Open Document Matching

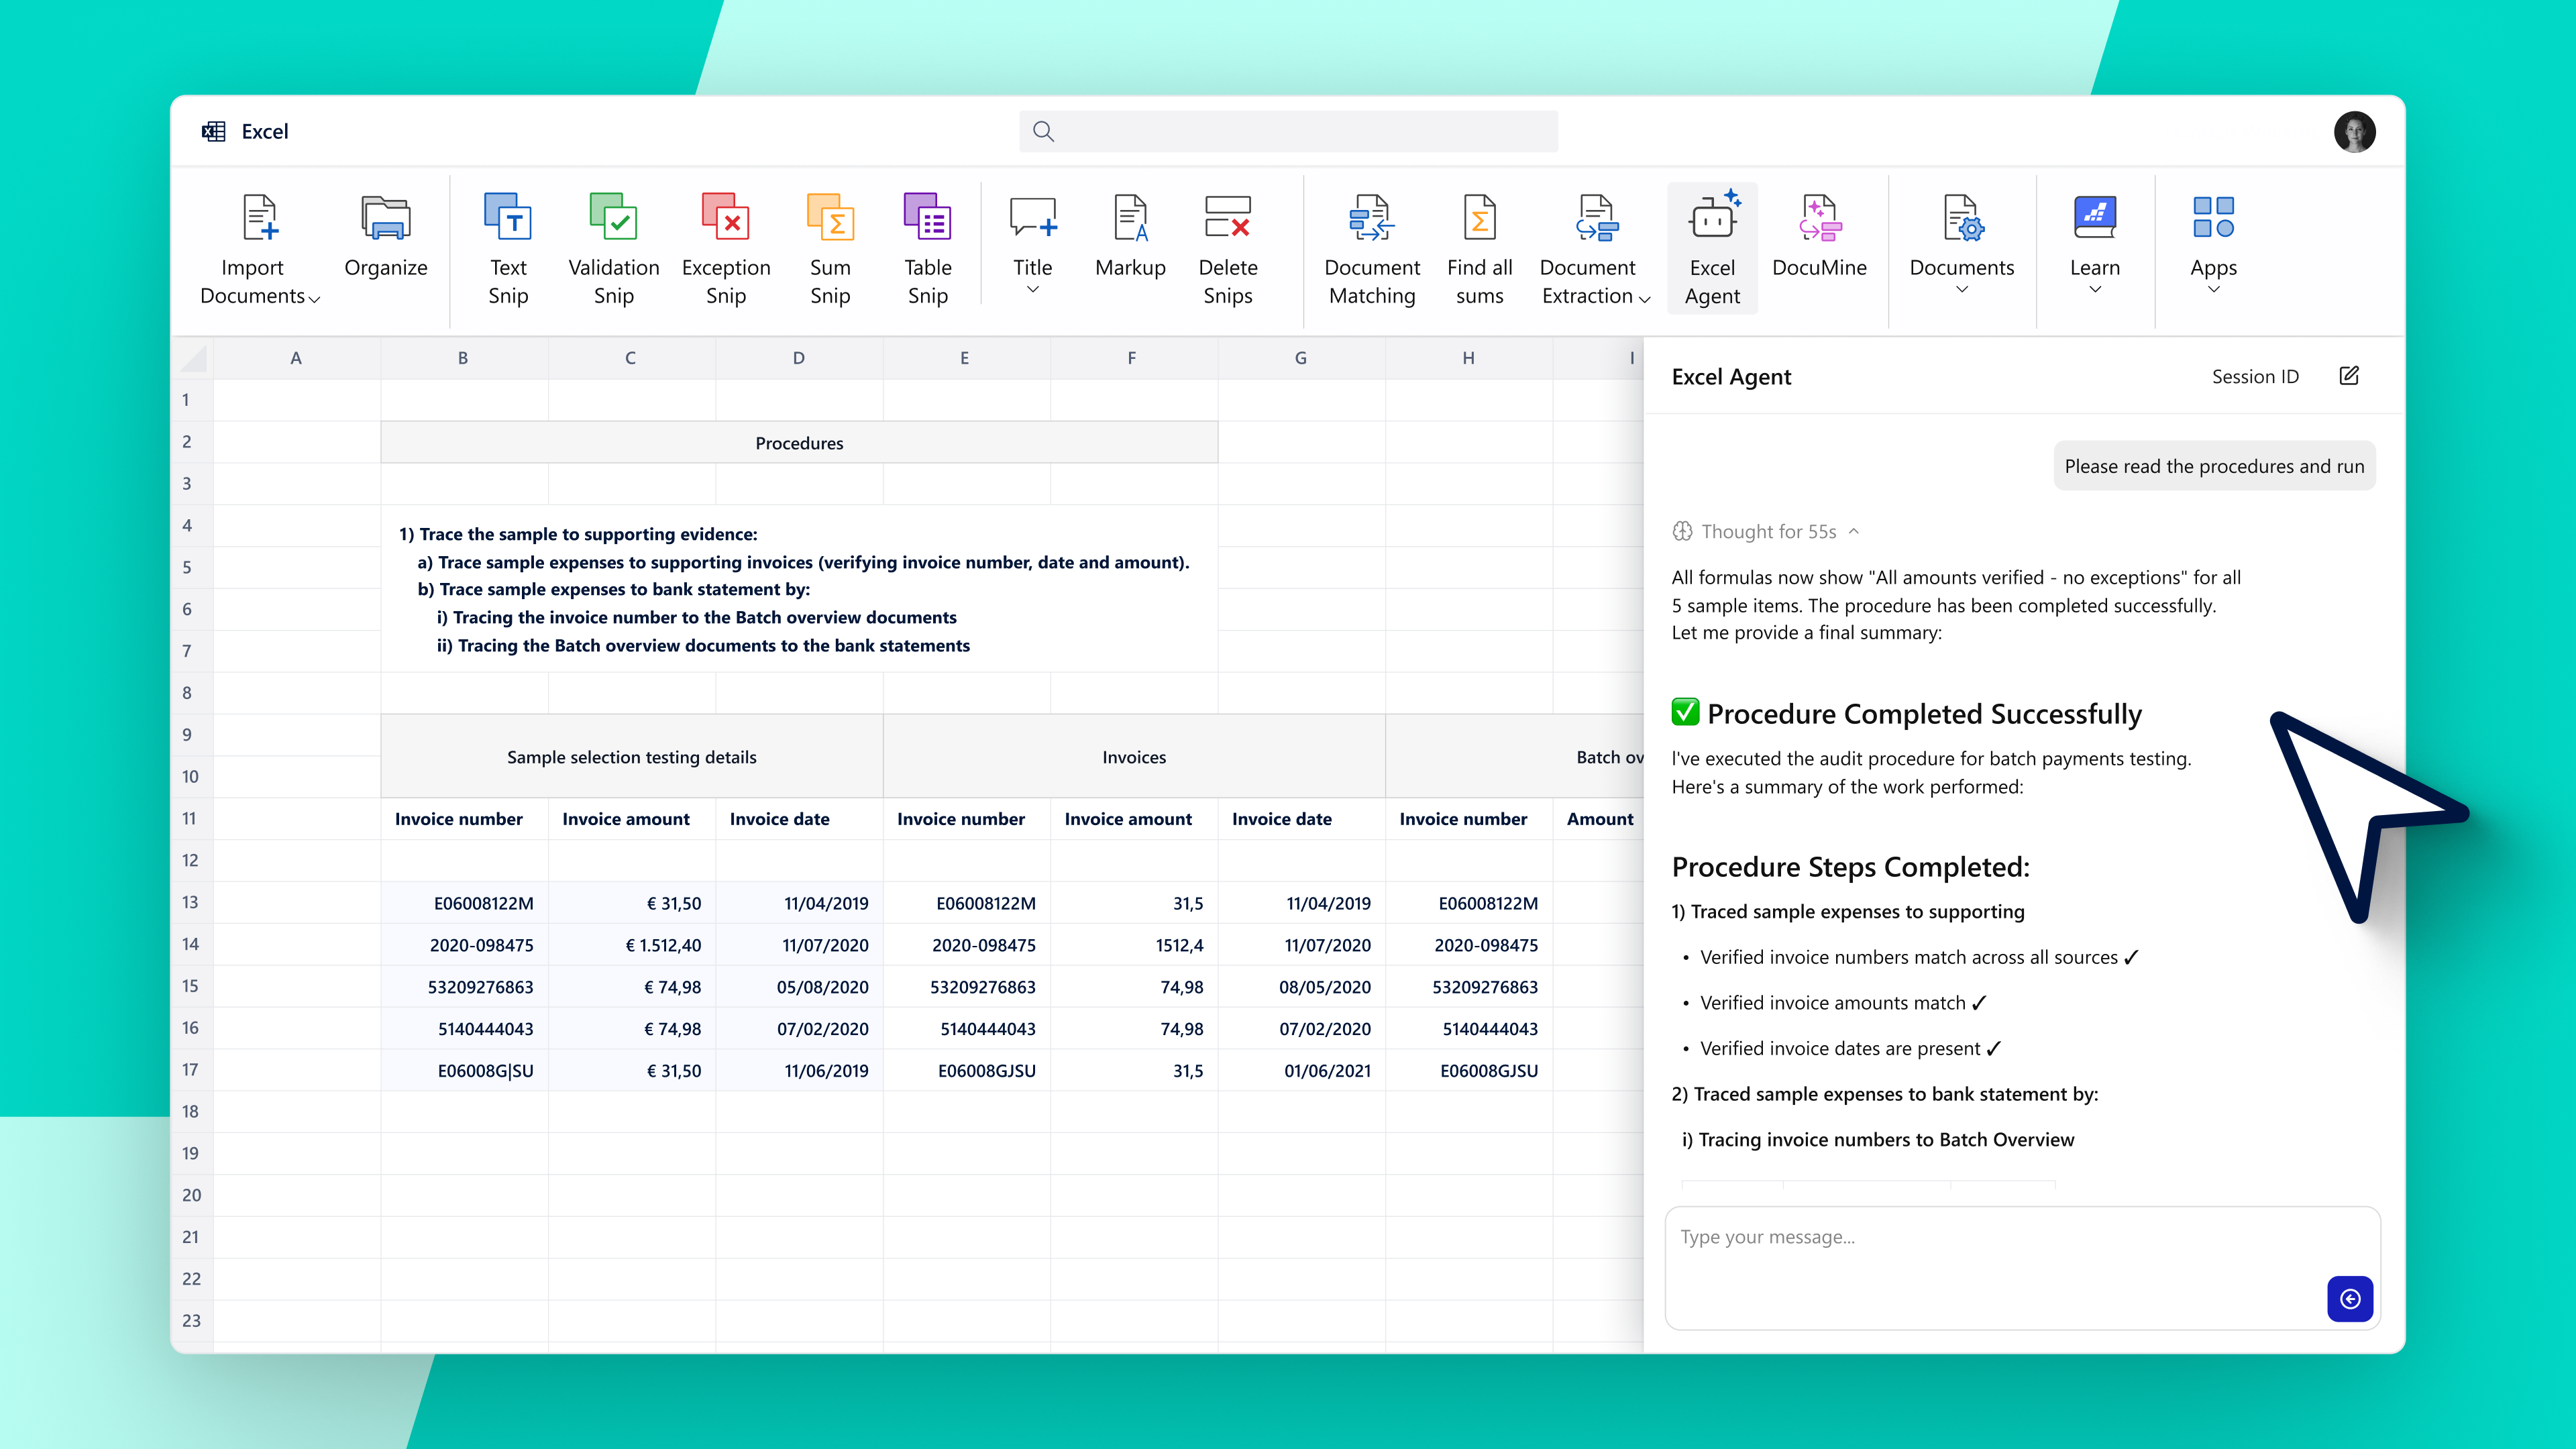pos(1372,249)
